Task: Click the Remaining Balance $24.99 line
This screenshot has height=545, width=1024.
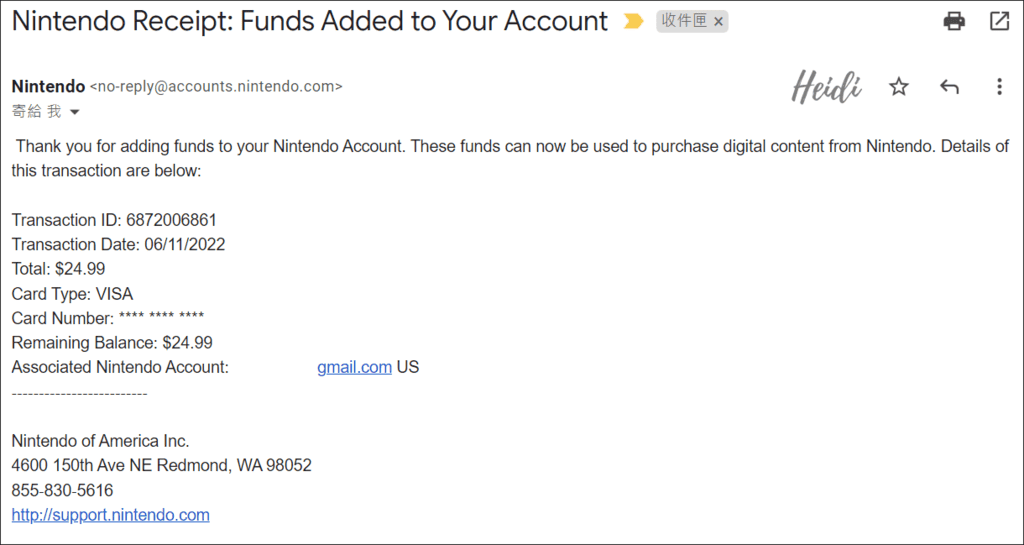Action: pyautogui.click(x=112, y=343)
